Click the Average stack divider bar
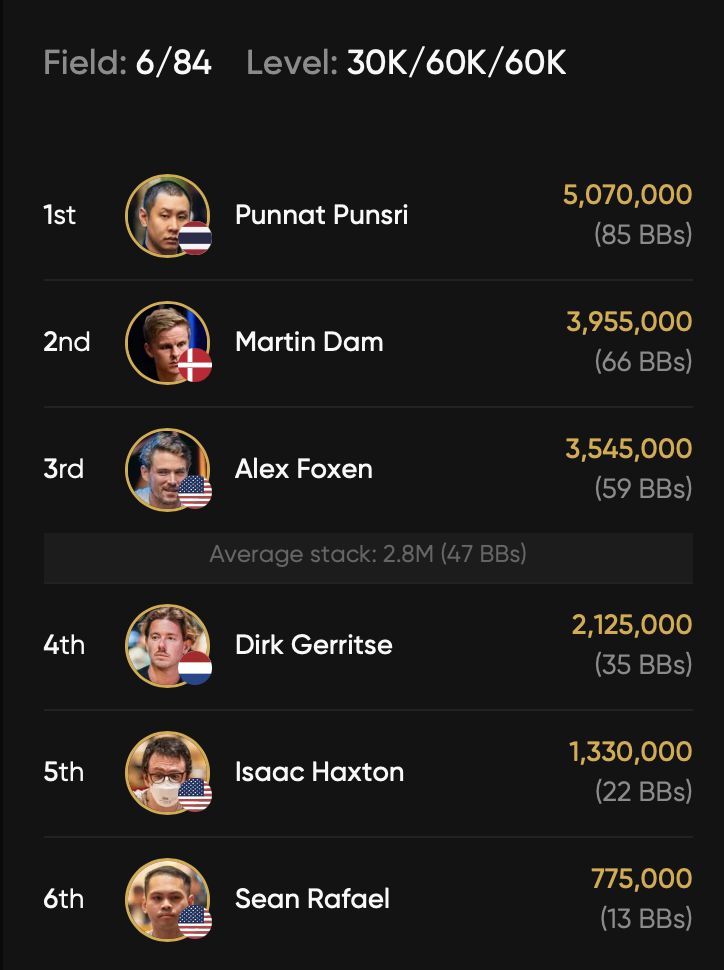 pyautogui.click(x=368, y=554)
